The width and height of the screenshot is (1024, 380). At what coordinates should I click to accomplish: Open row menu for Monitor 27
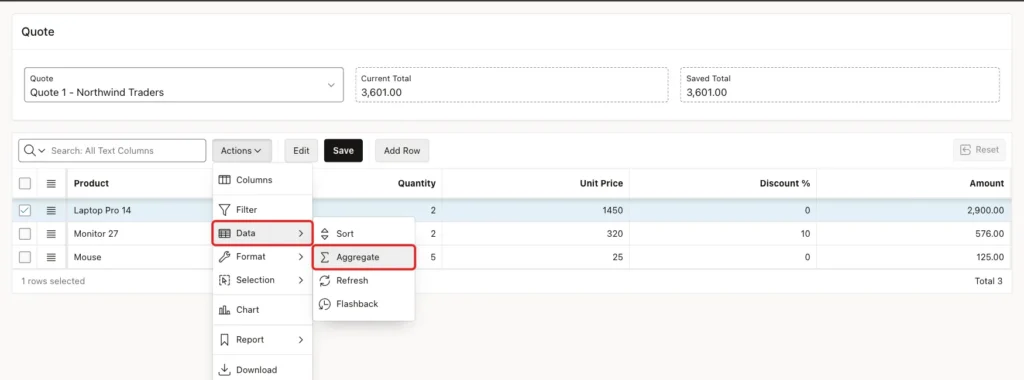coord(52,234)
